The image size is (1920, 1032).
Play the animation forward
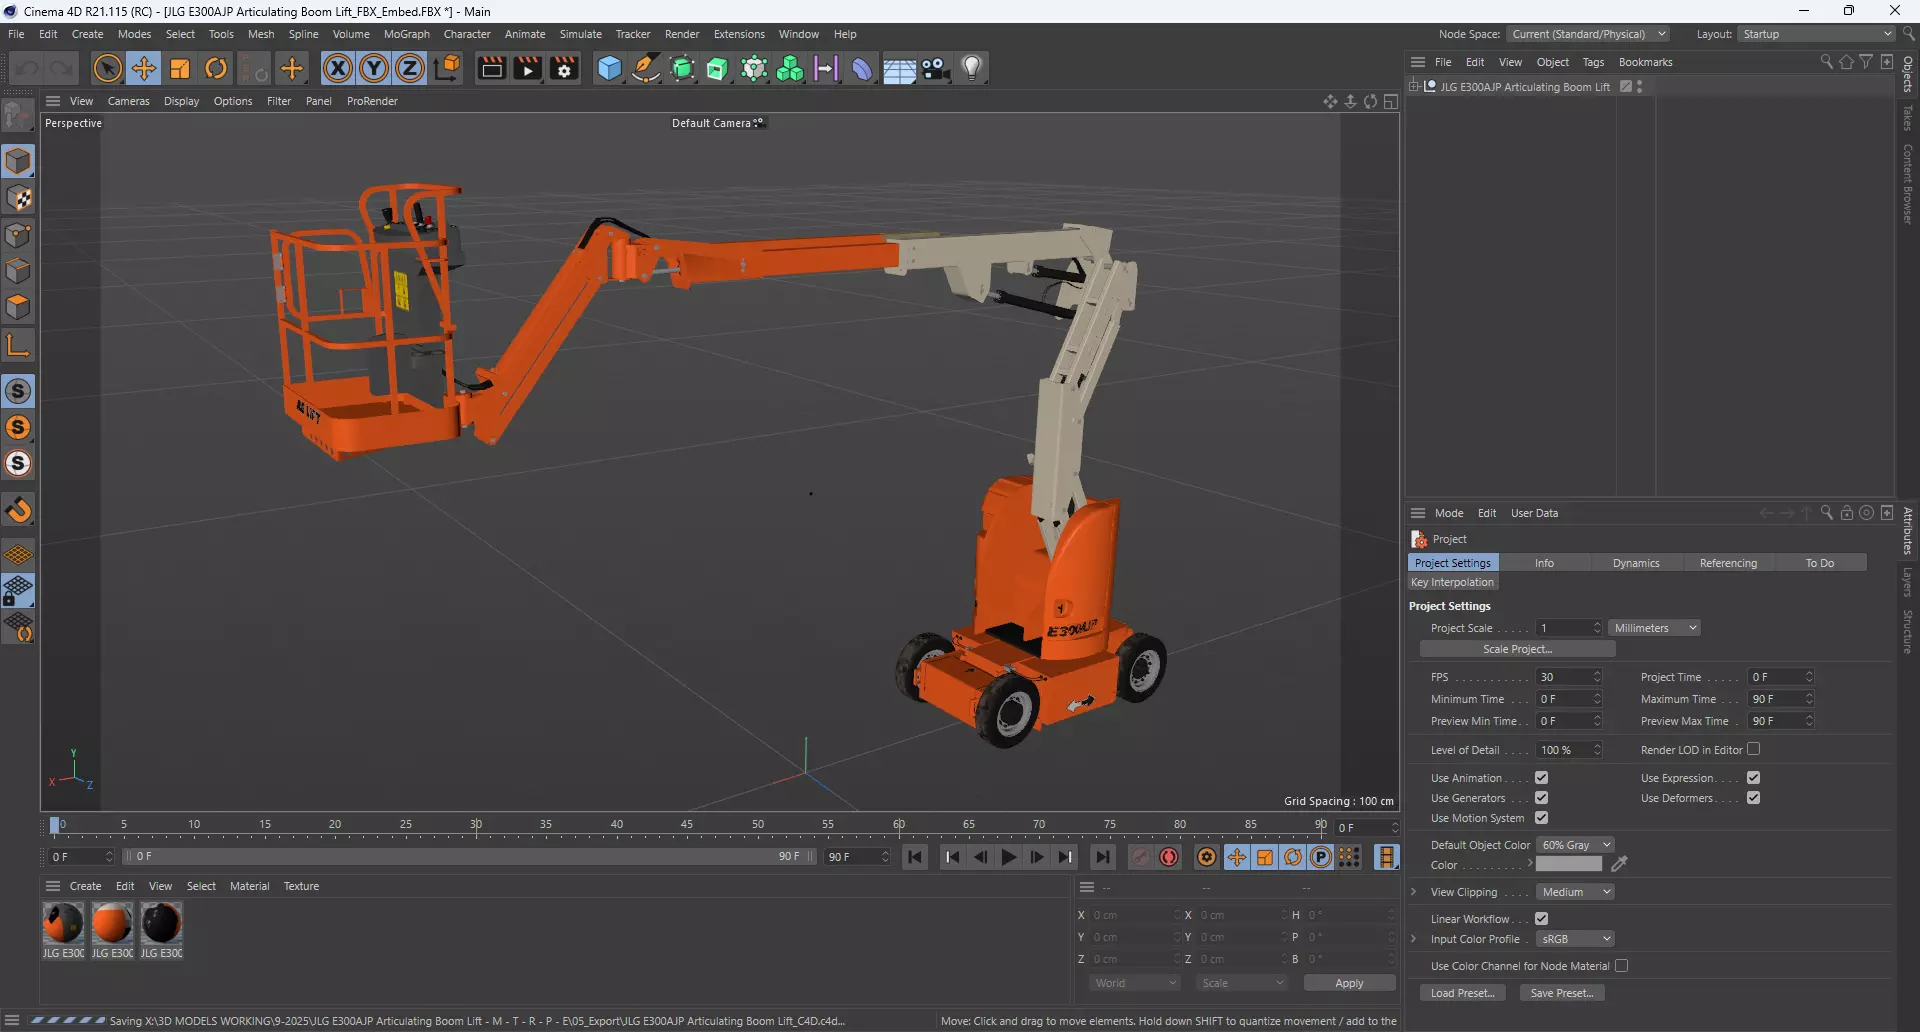(x=1008, y=857)
